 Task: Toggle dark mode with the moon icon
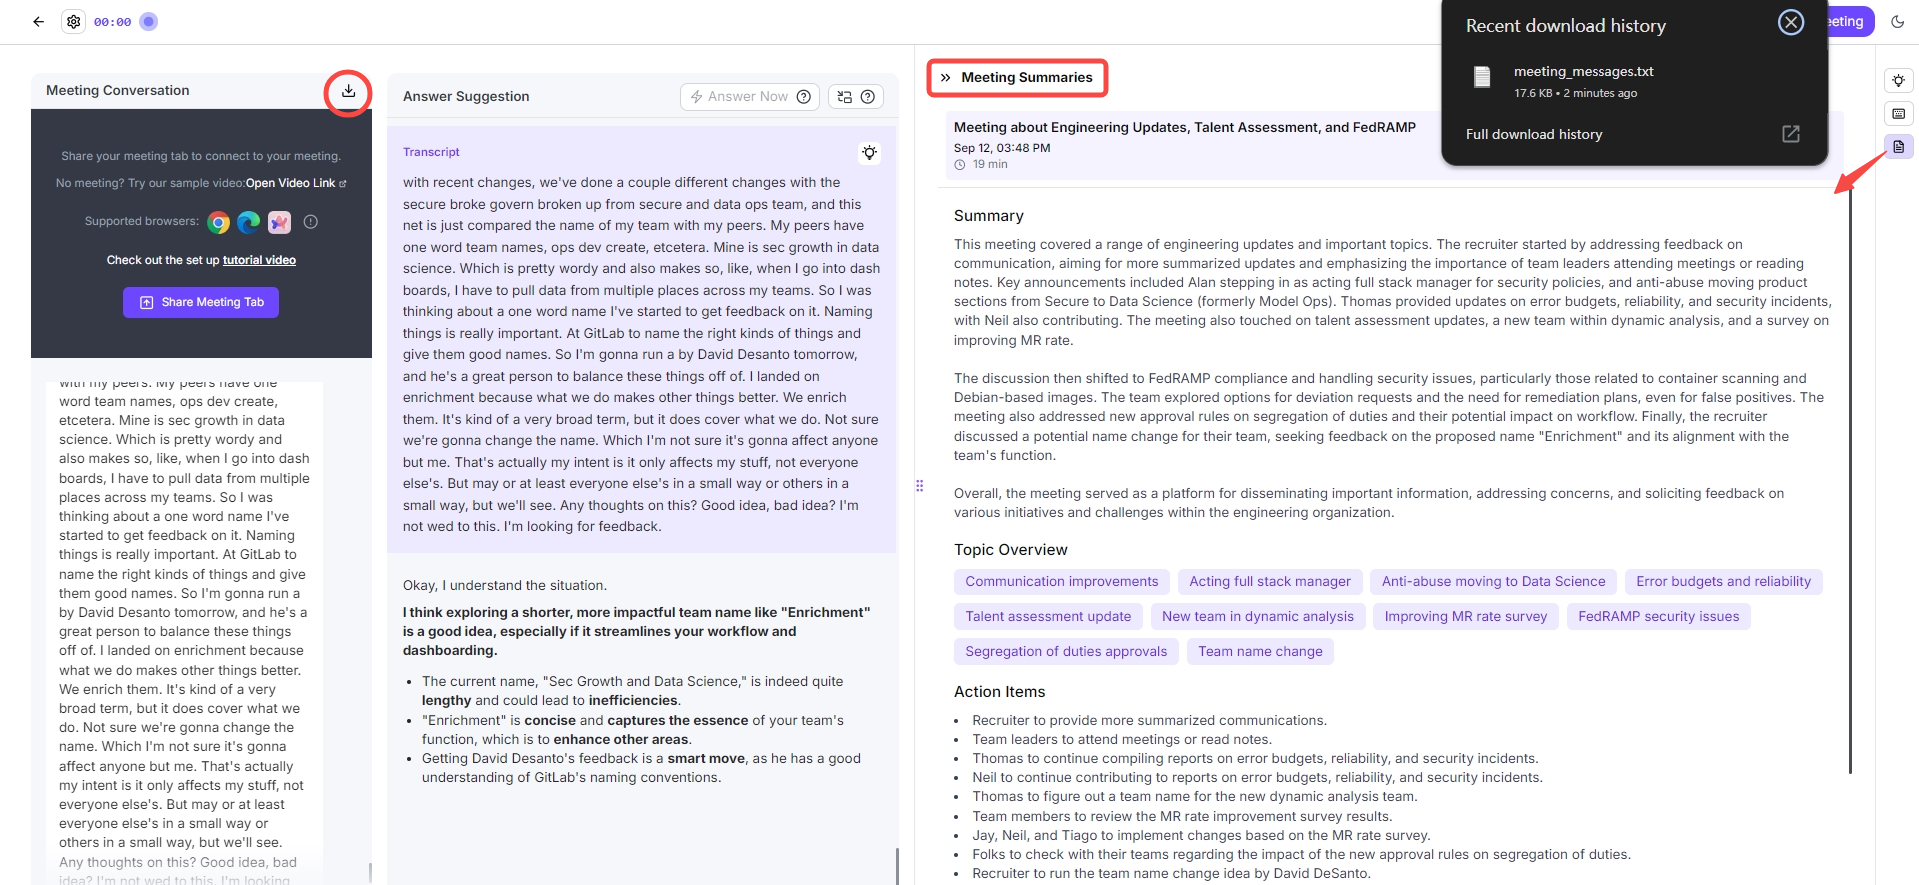click(x=1897, y=22)
